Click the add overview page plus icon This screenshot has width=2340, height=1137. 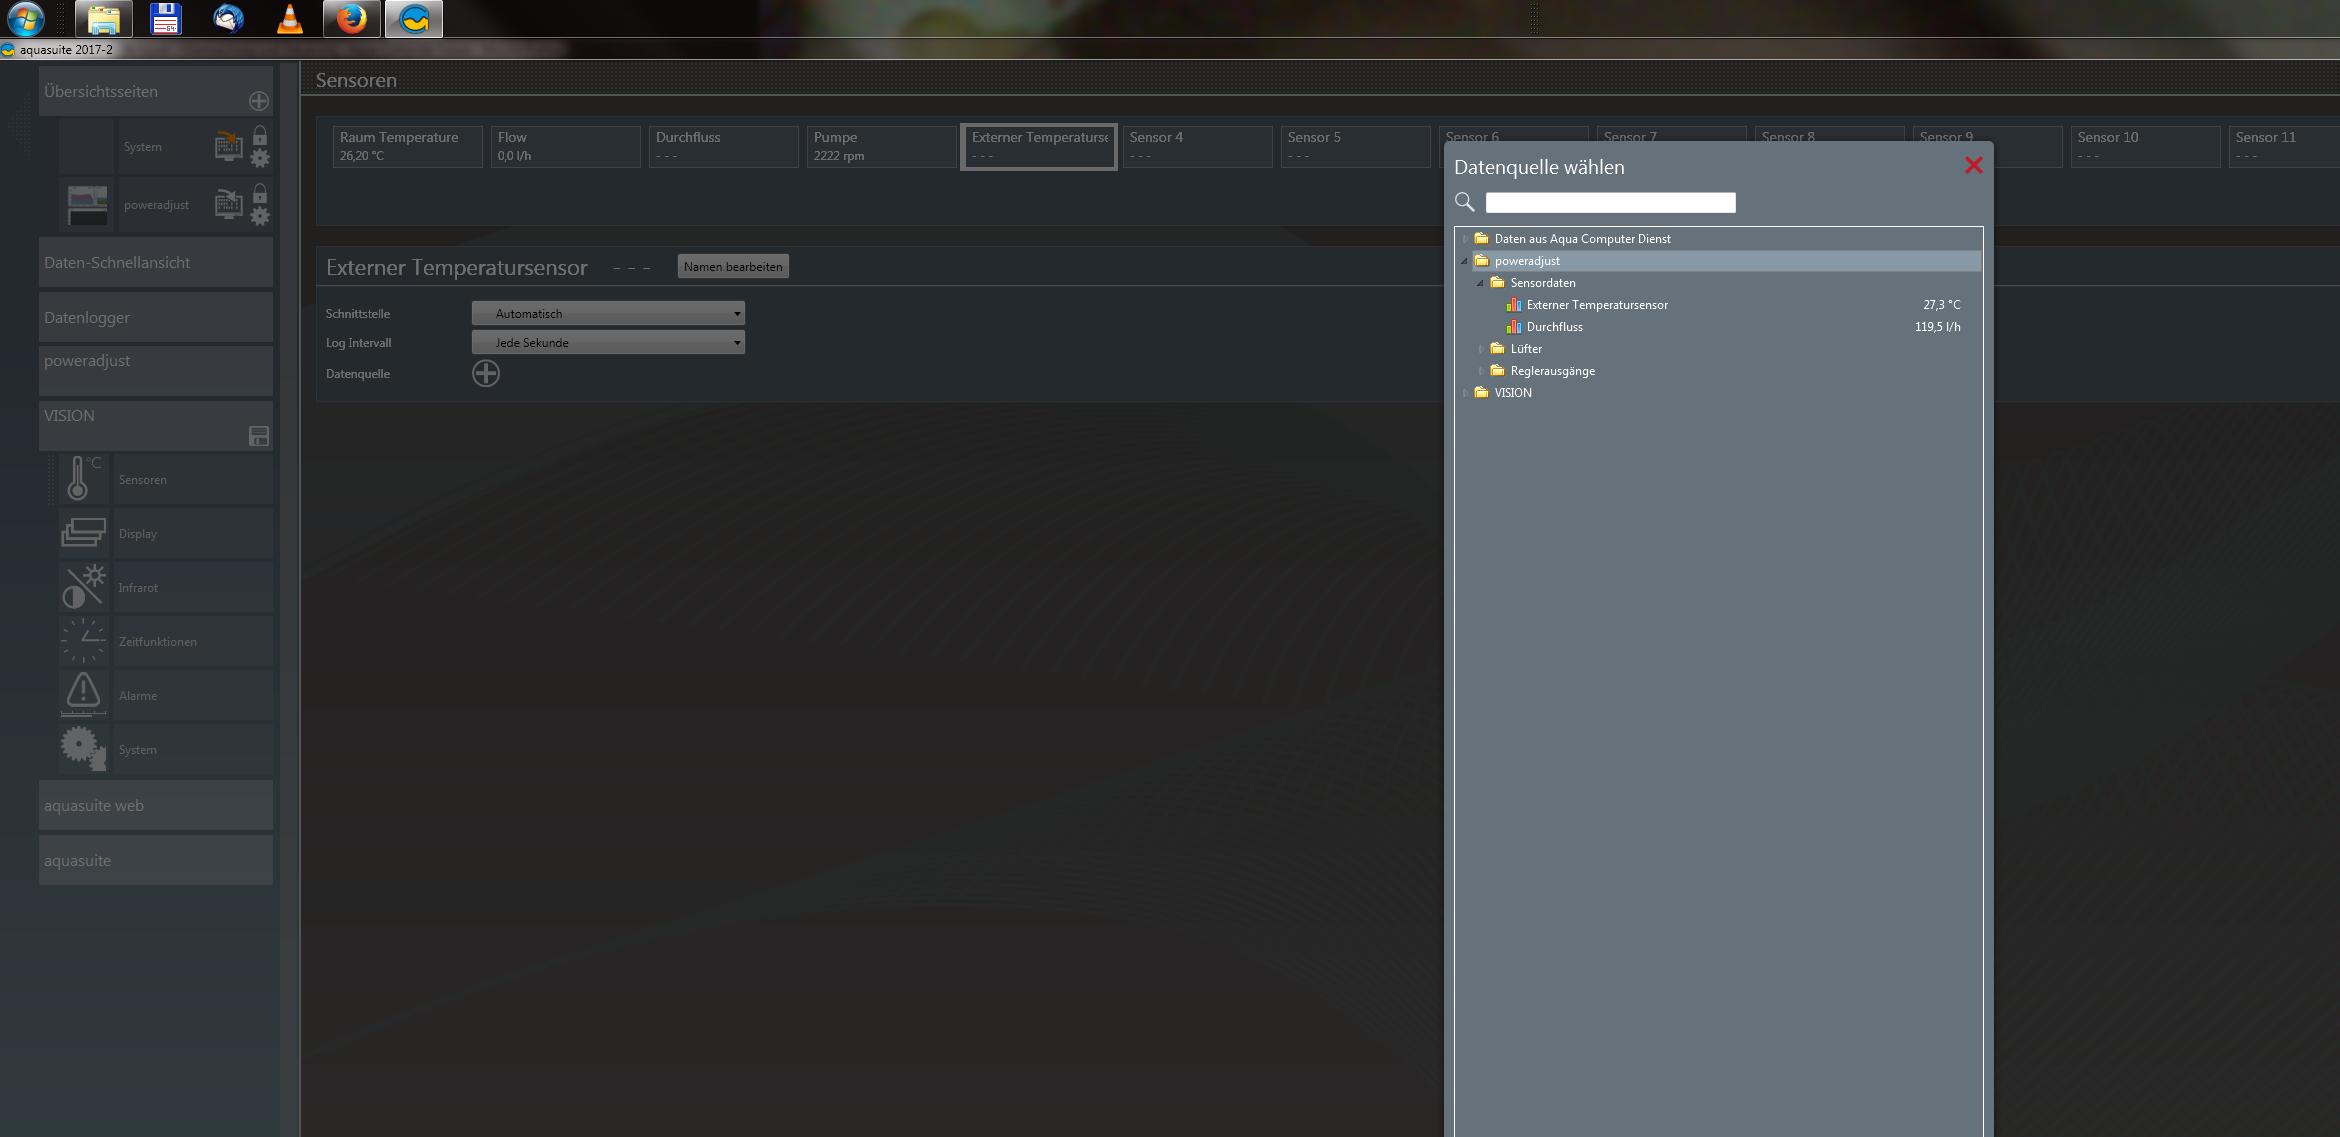(x=258, y=101)
